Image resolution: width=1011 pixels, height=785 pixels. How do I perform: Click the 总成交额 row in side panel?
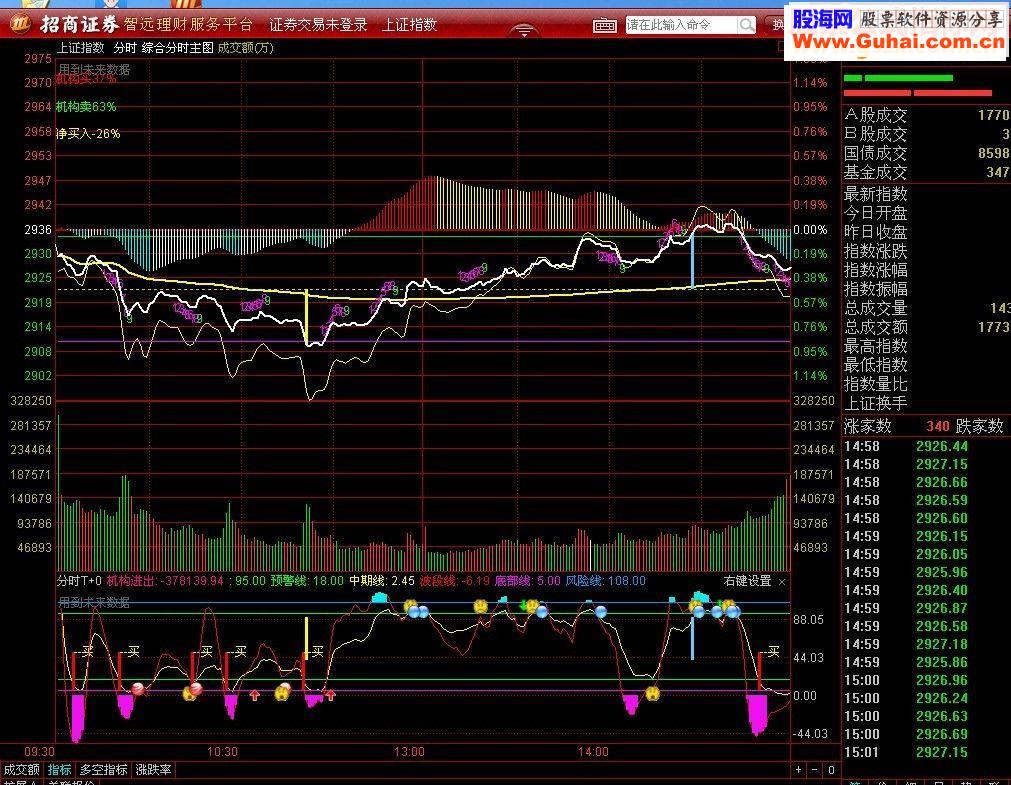(x=927, y=327)
